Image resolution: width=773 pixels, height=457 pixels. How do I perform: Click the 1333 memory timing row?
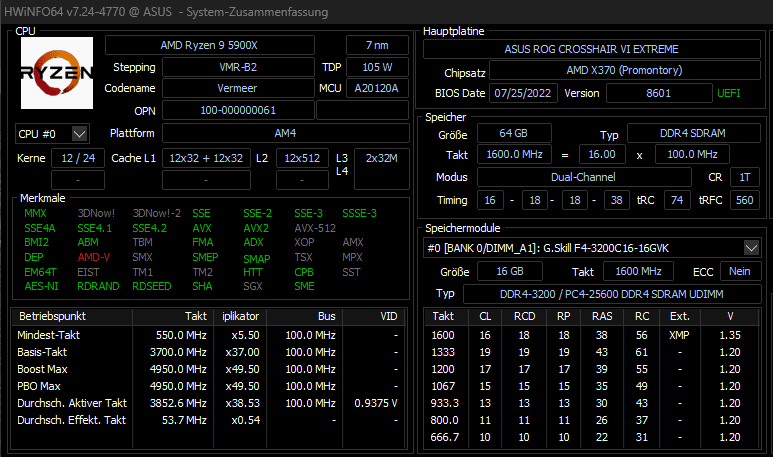[592, 352]
